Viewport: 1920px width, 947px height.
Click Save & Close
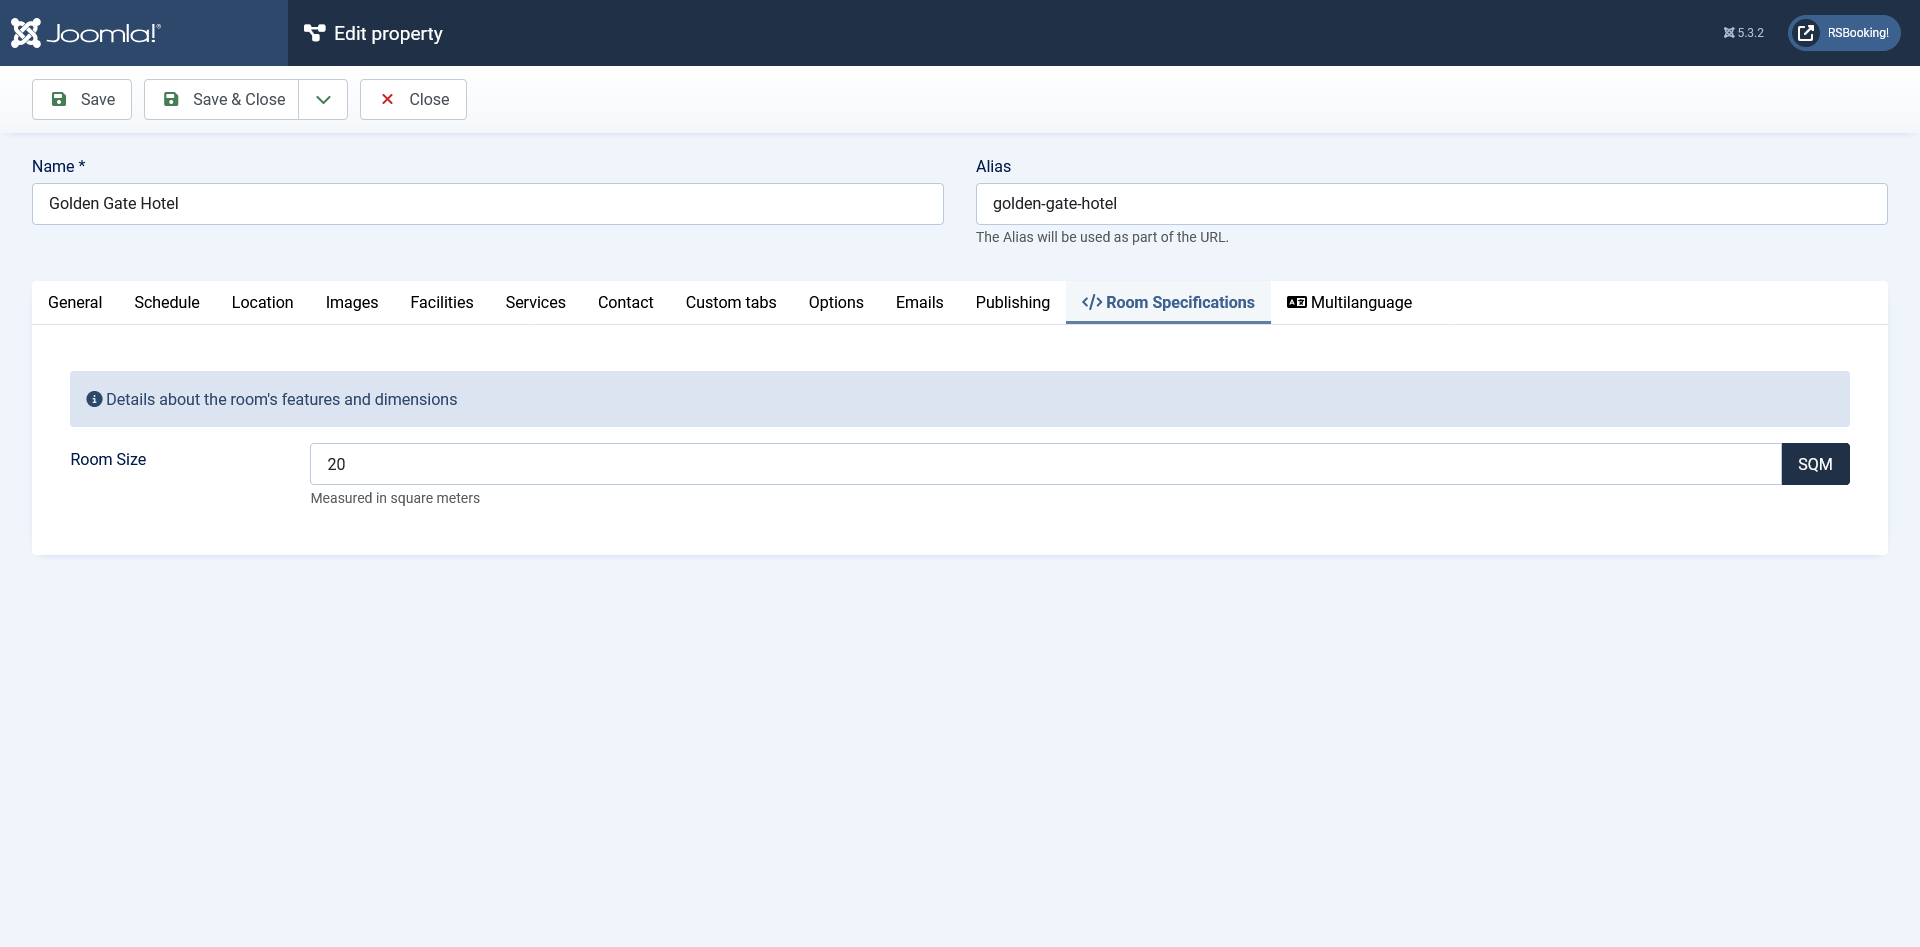[222, 99]
